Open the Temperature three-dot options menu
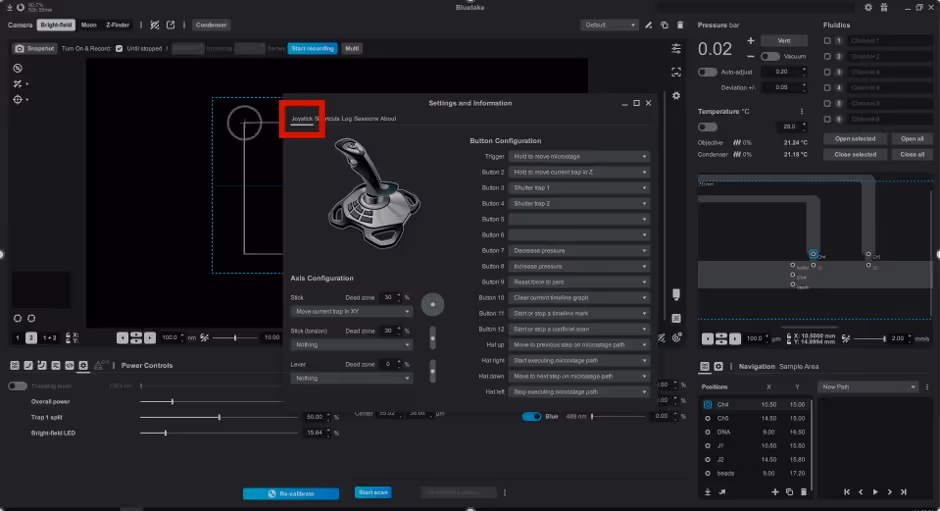 (802, 112)
